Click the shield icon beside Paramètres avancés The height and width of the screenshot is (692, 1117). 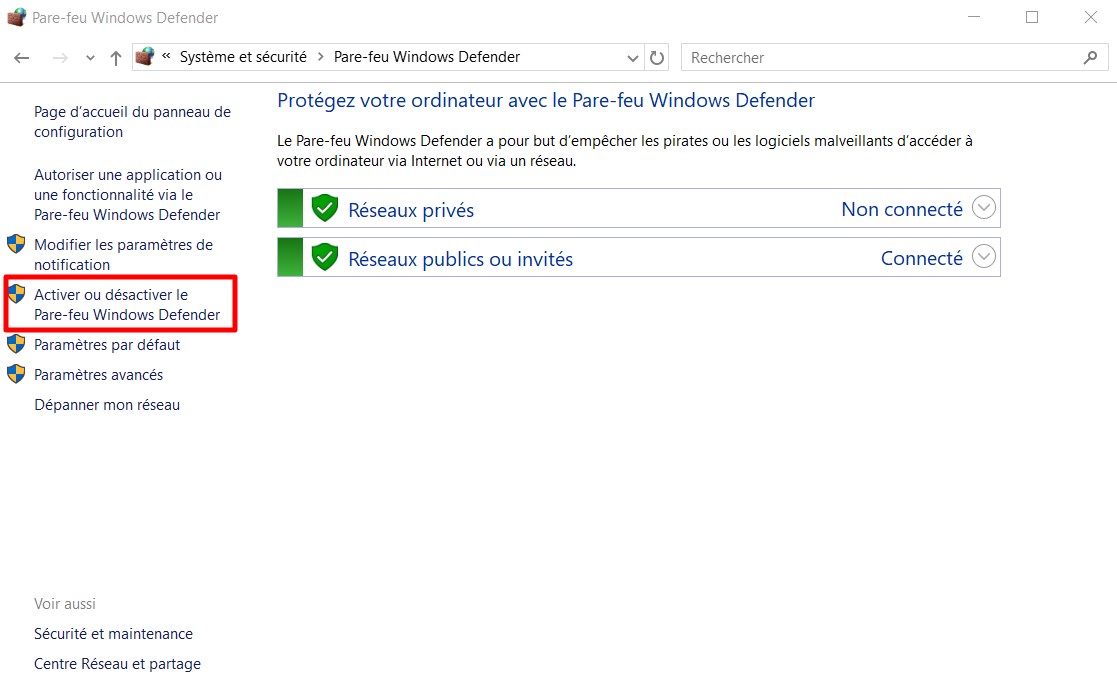click(16, 373)
